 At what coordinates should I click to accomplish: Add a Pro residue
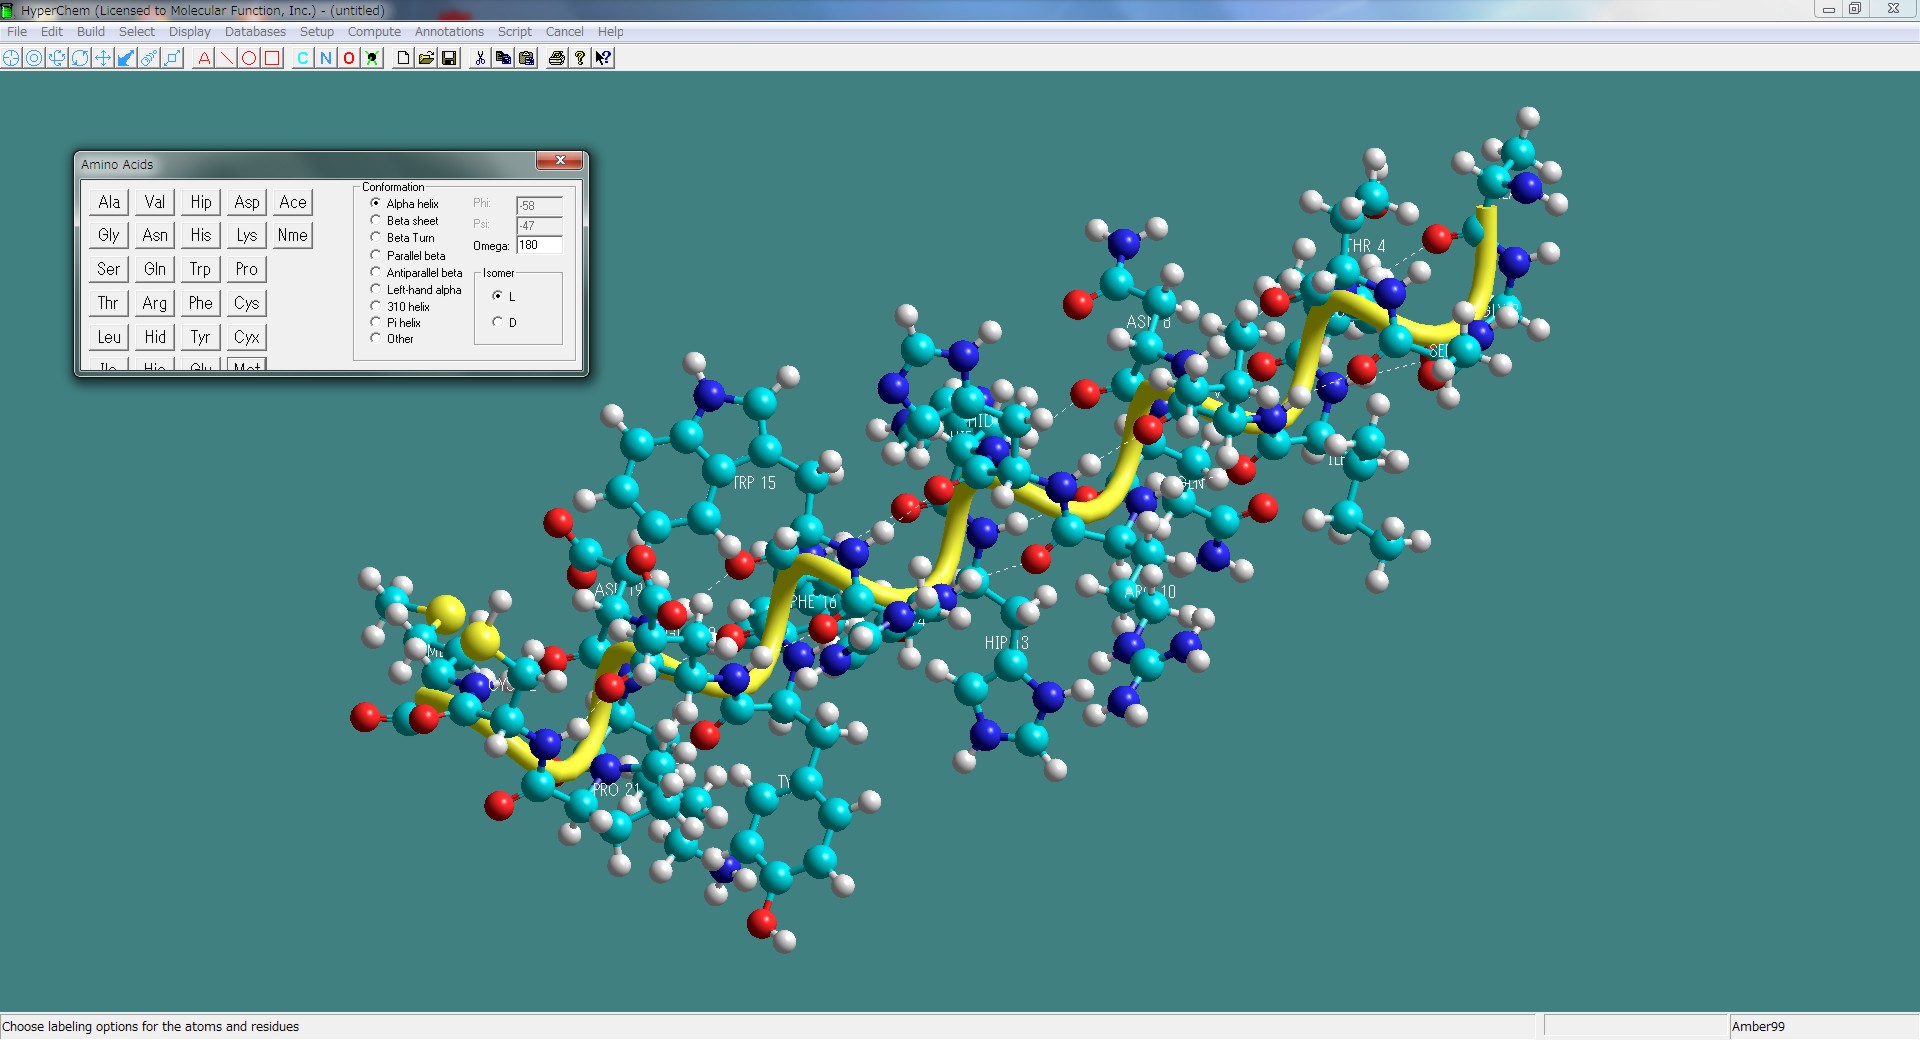point(247,269)
